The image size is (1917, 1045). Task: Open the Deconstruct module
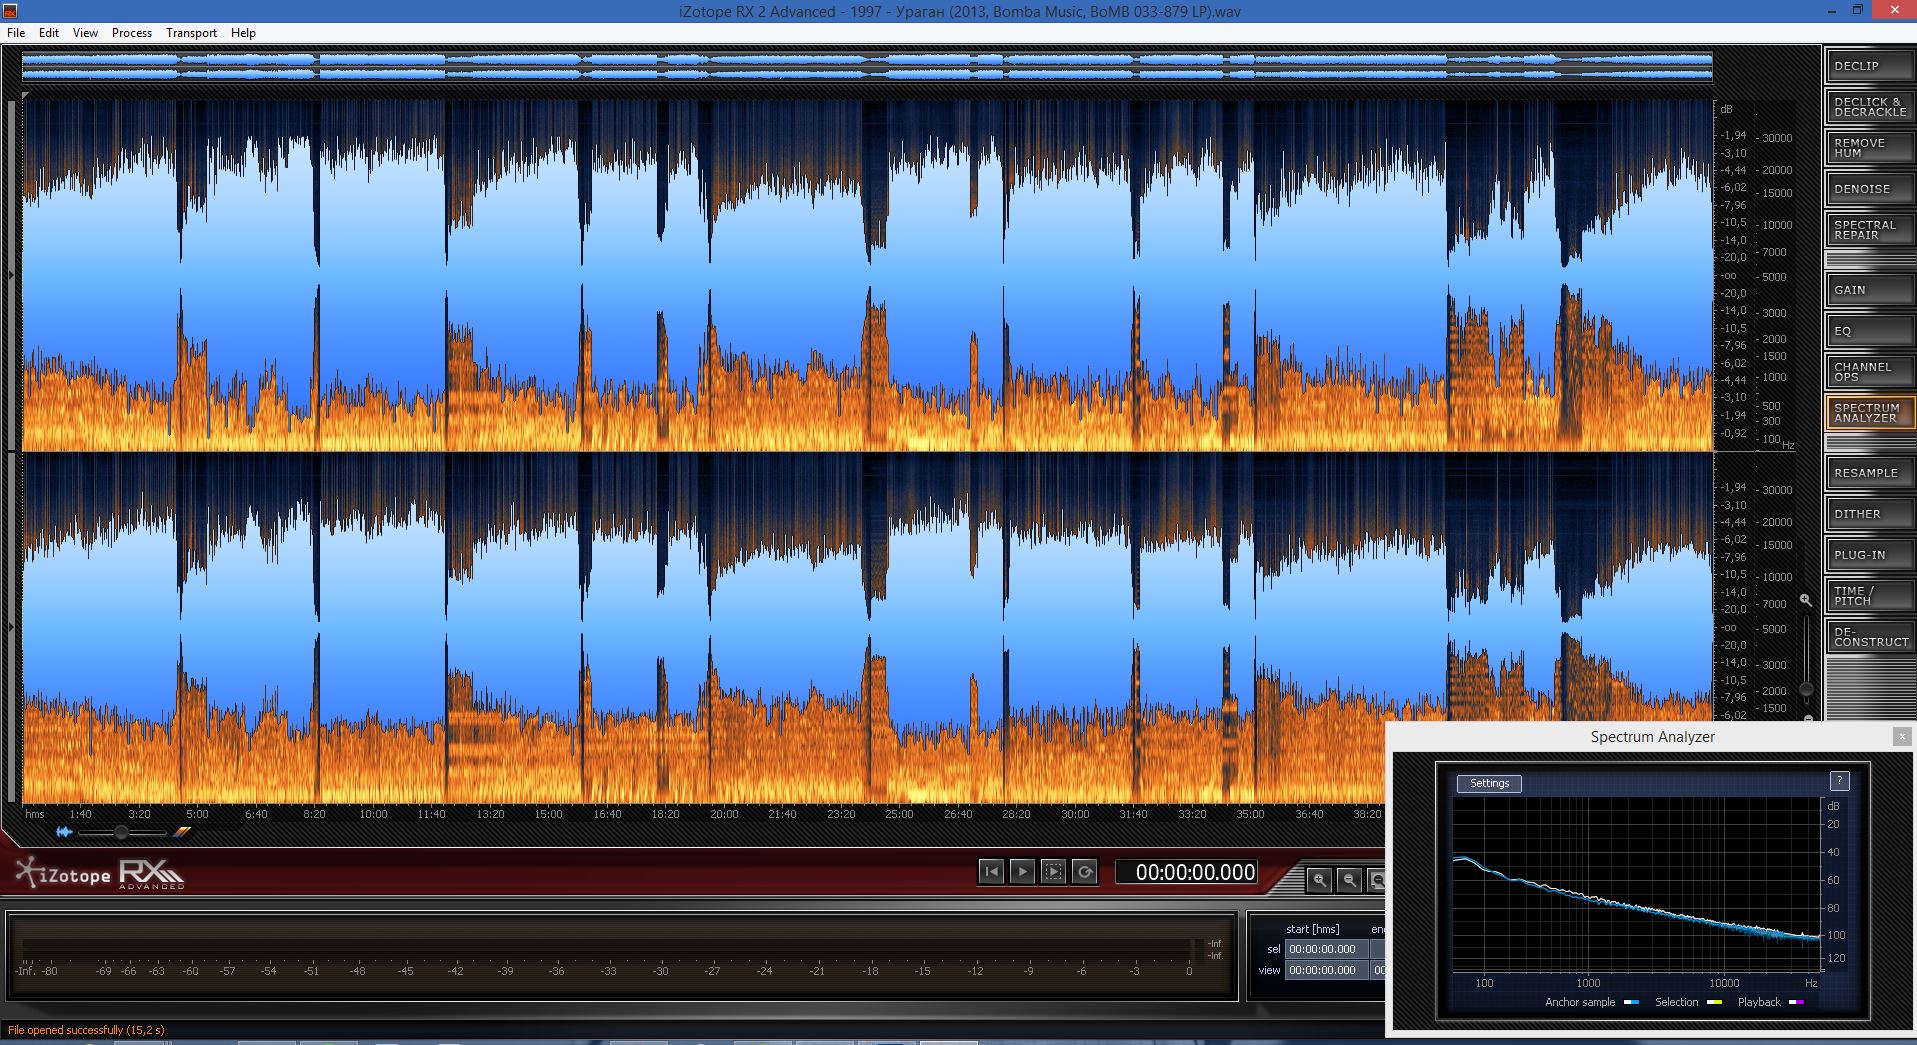click(x=1869, y=637)
